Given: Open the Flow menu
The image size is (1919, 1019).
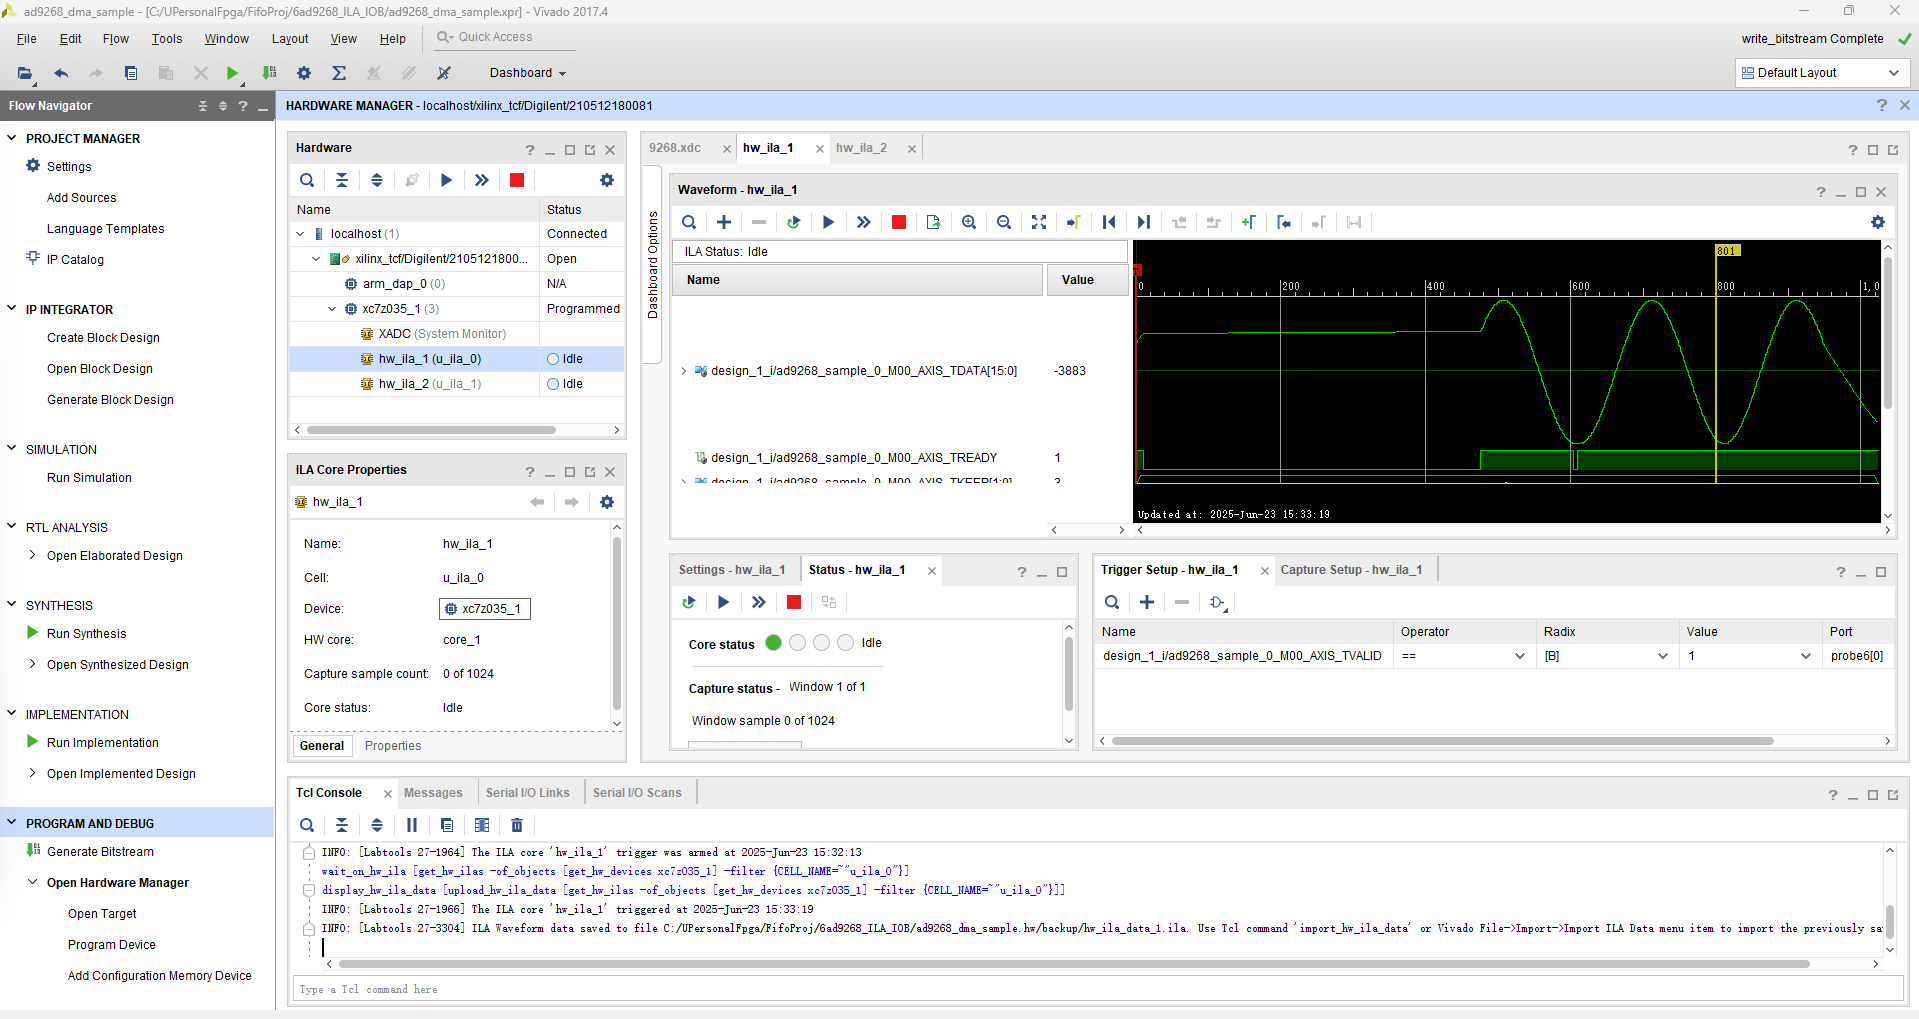Looking at the screenshot, I should pos(115,39).
